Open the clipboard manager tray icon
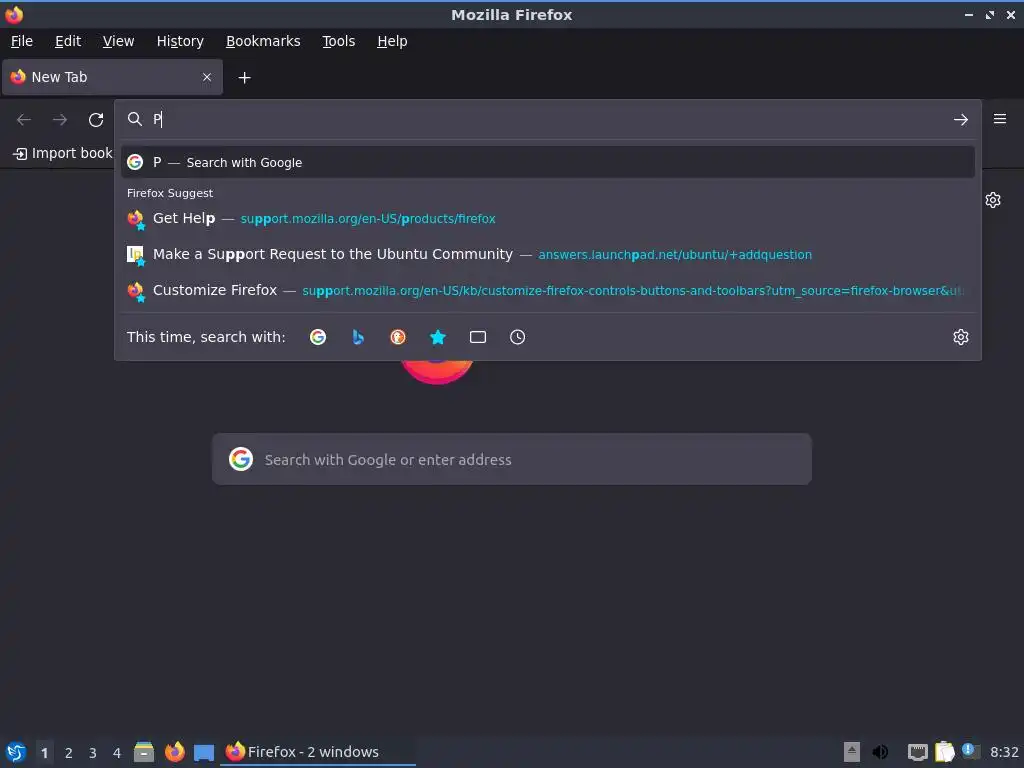 click(x=944, y=752)
